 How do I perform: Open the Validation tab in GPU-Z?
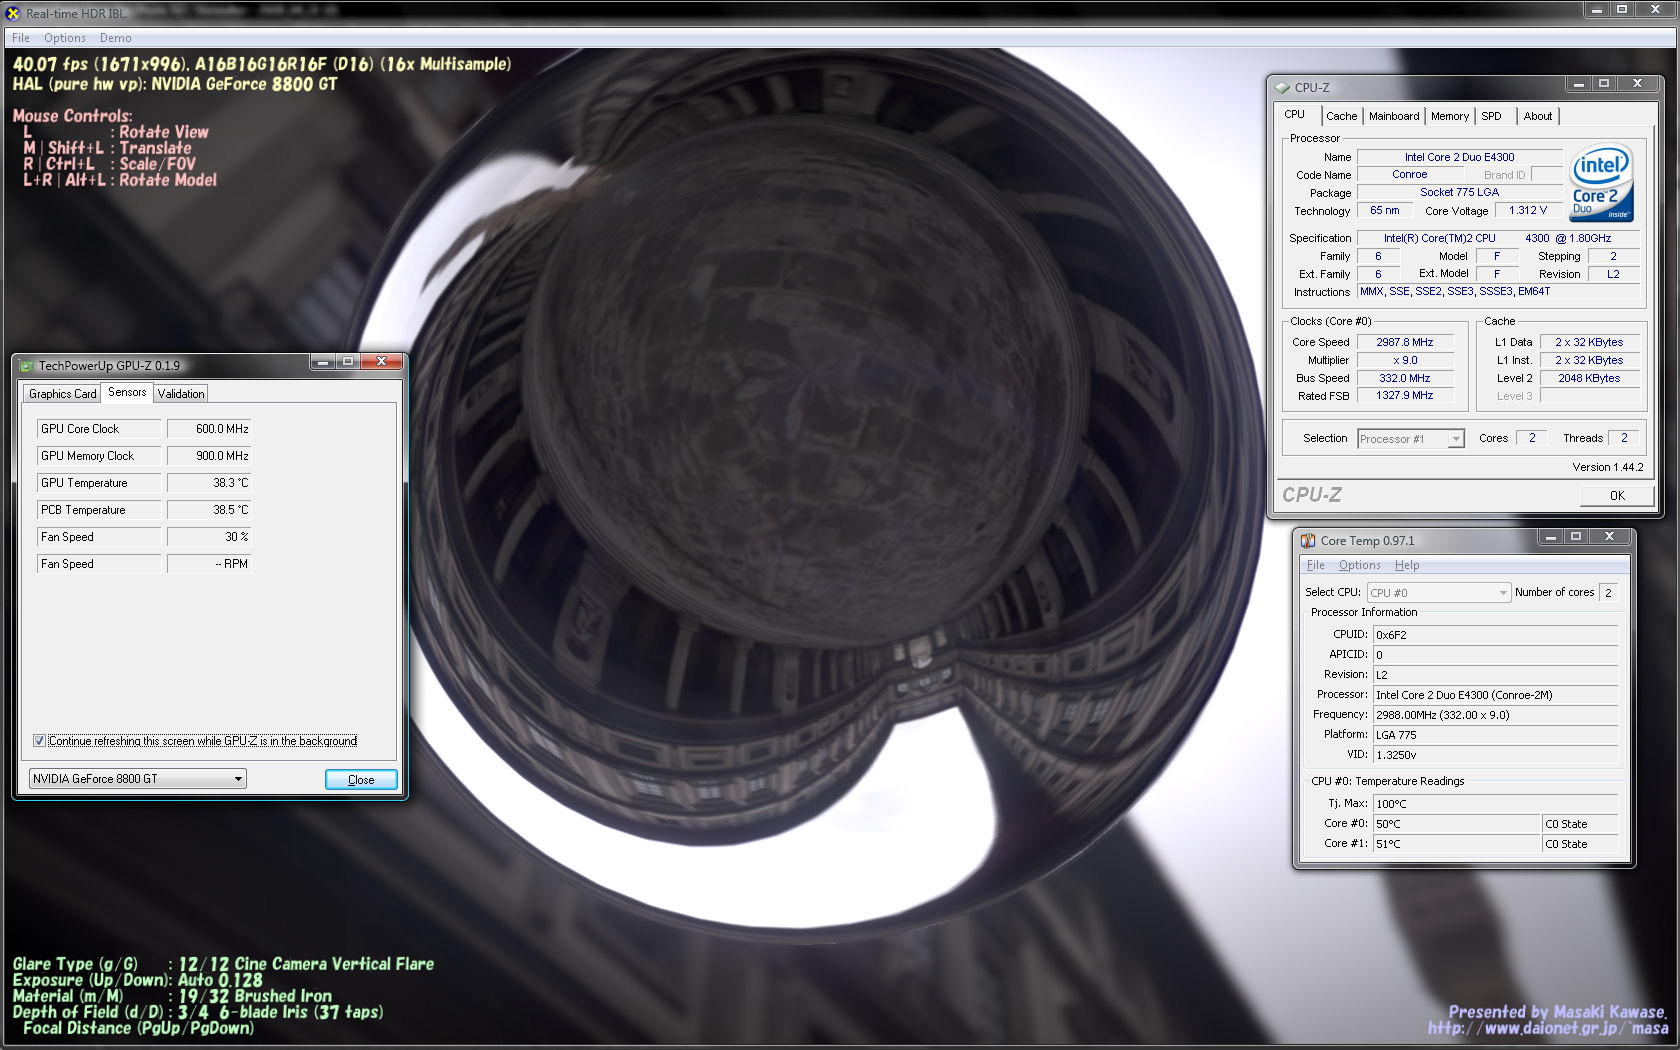coord(181,394)
